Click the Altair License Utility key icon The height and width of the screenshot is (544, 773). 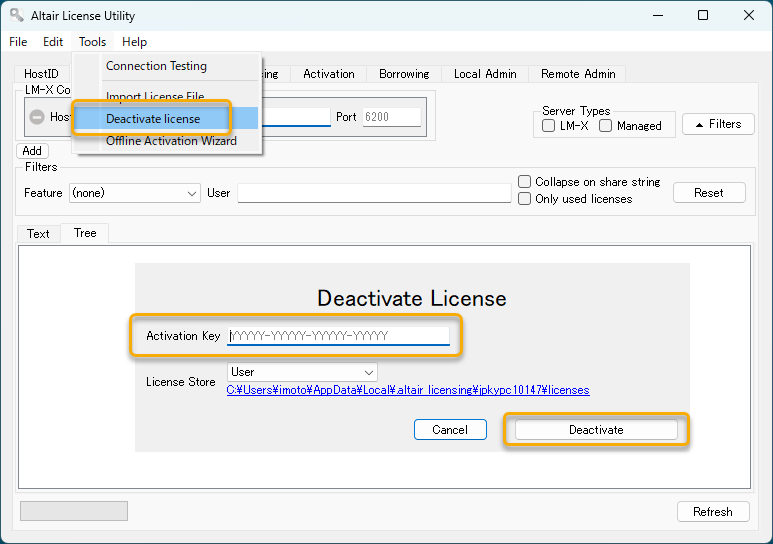(x=17, y=15)
